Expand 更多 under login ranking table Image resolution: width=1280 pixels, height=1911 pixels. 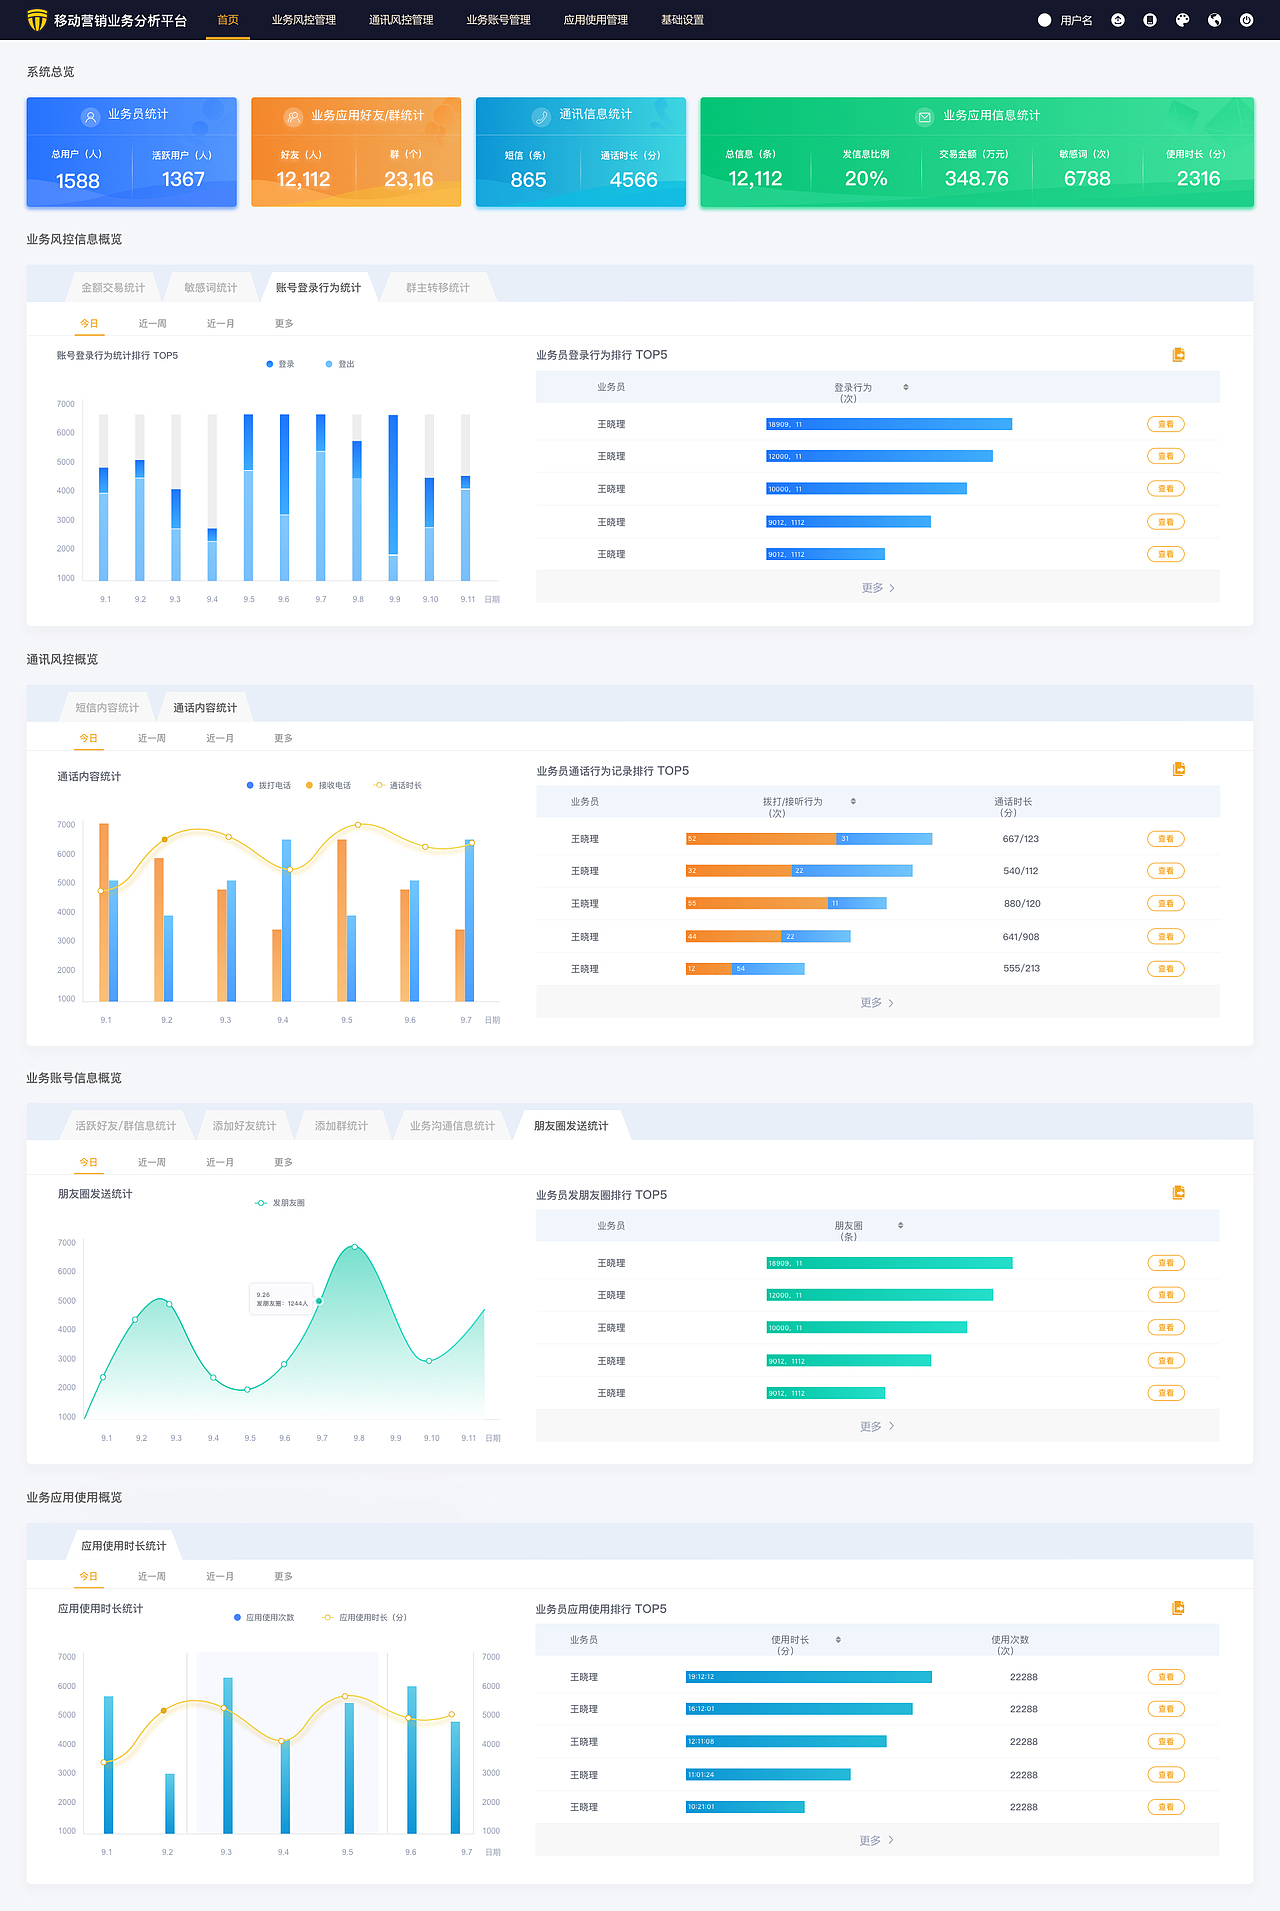coord(878,588)
